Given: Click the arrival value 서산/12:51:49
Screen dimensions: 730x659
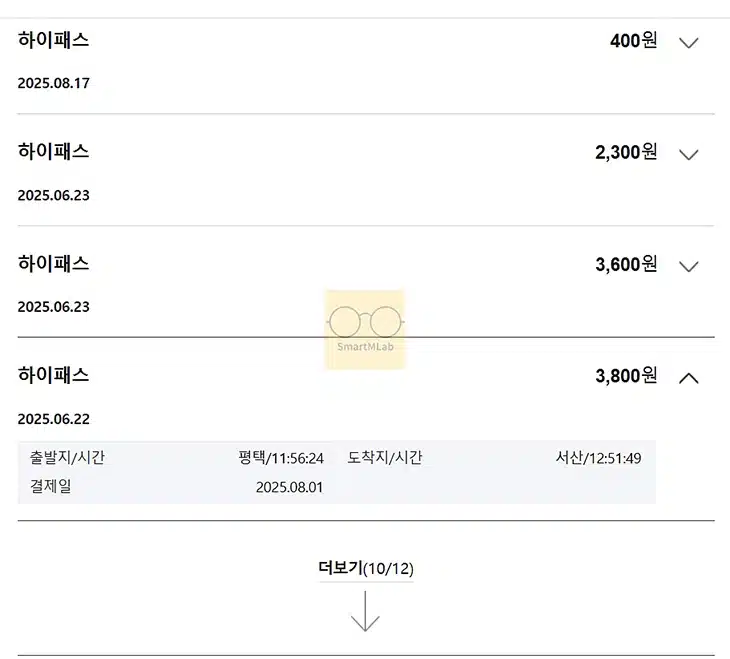Looking at the screenshot, I should click(598, 458).
